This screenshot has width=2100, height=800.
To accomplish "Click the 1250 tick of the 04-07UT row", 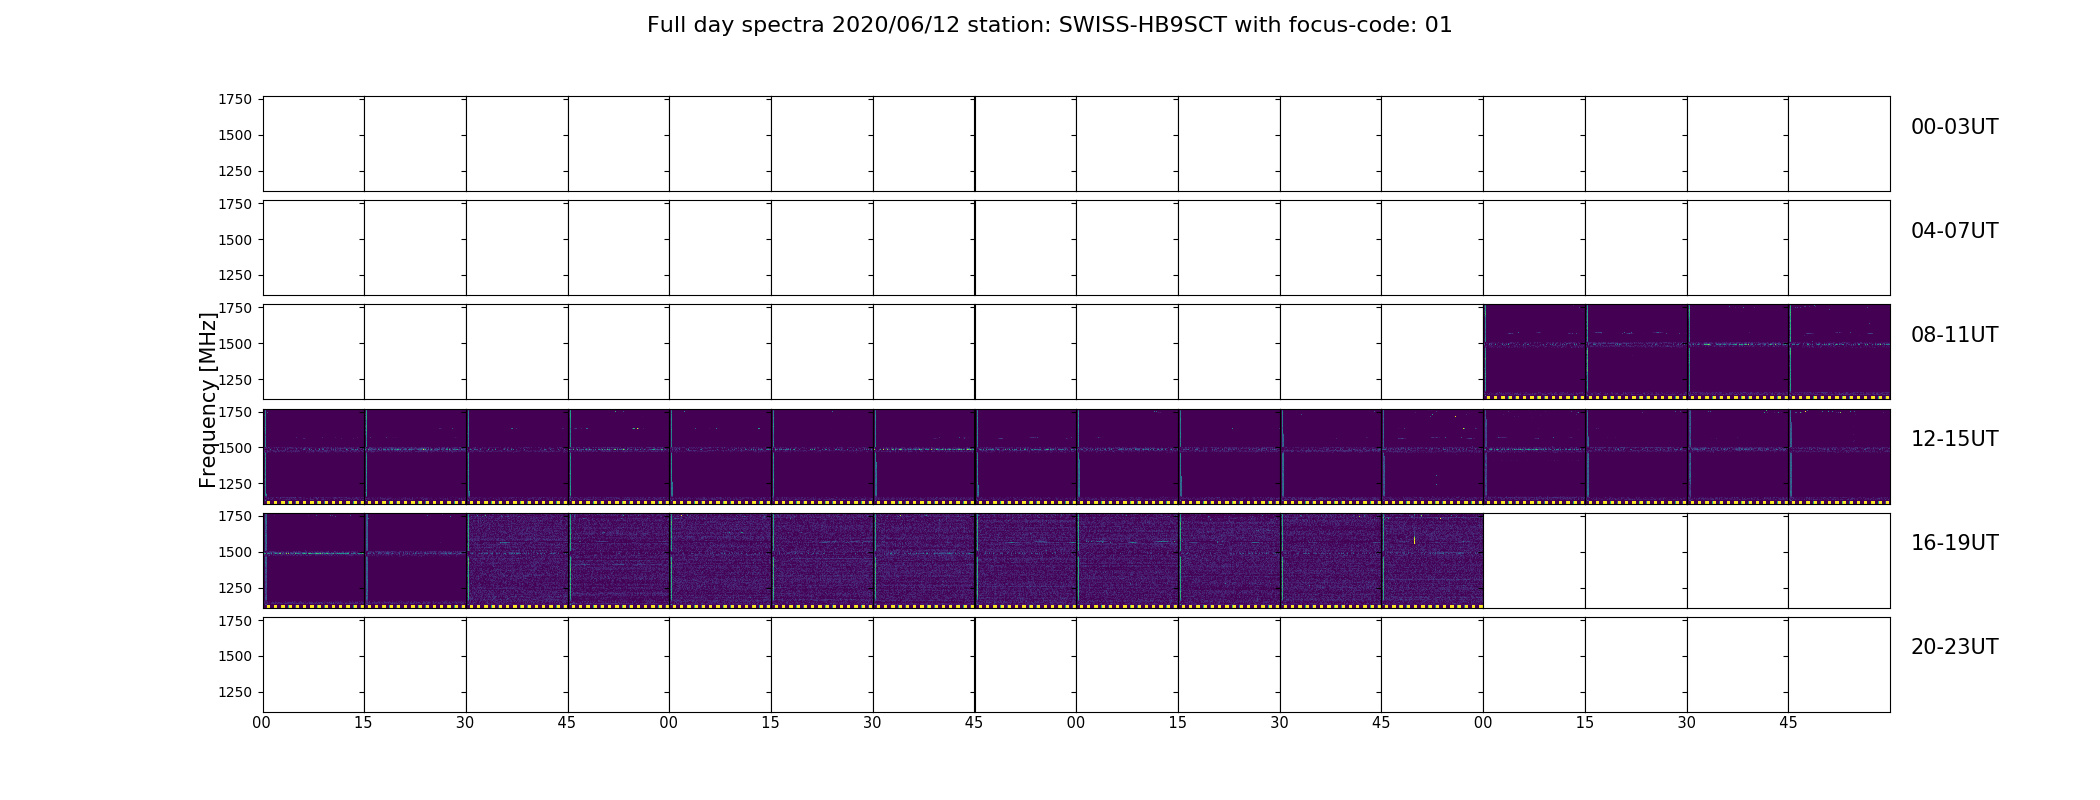I will coord(234,276).
